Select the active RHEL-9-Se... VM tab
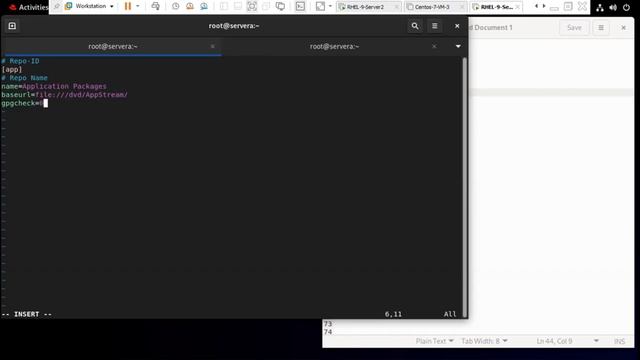Image resolution: width=640 pixels, height=360 pixels. tap(496, 7)
